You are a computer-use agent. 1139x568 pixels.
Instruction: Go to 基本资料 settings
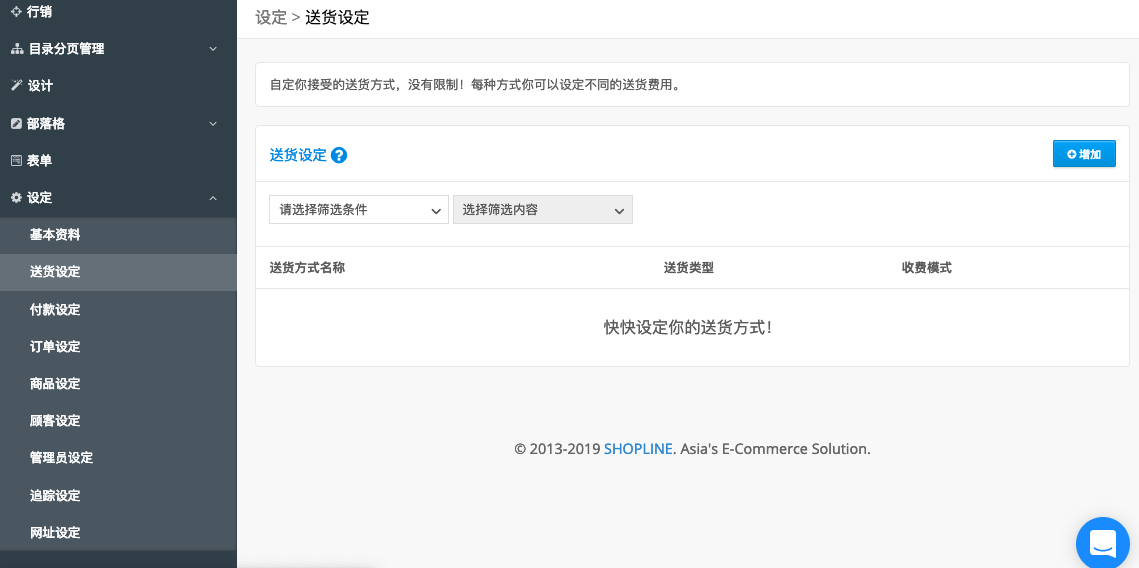(x=118, y=235)
